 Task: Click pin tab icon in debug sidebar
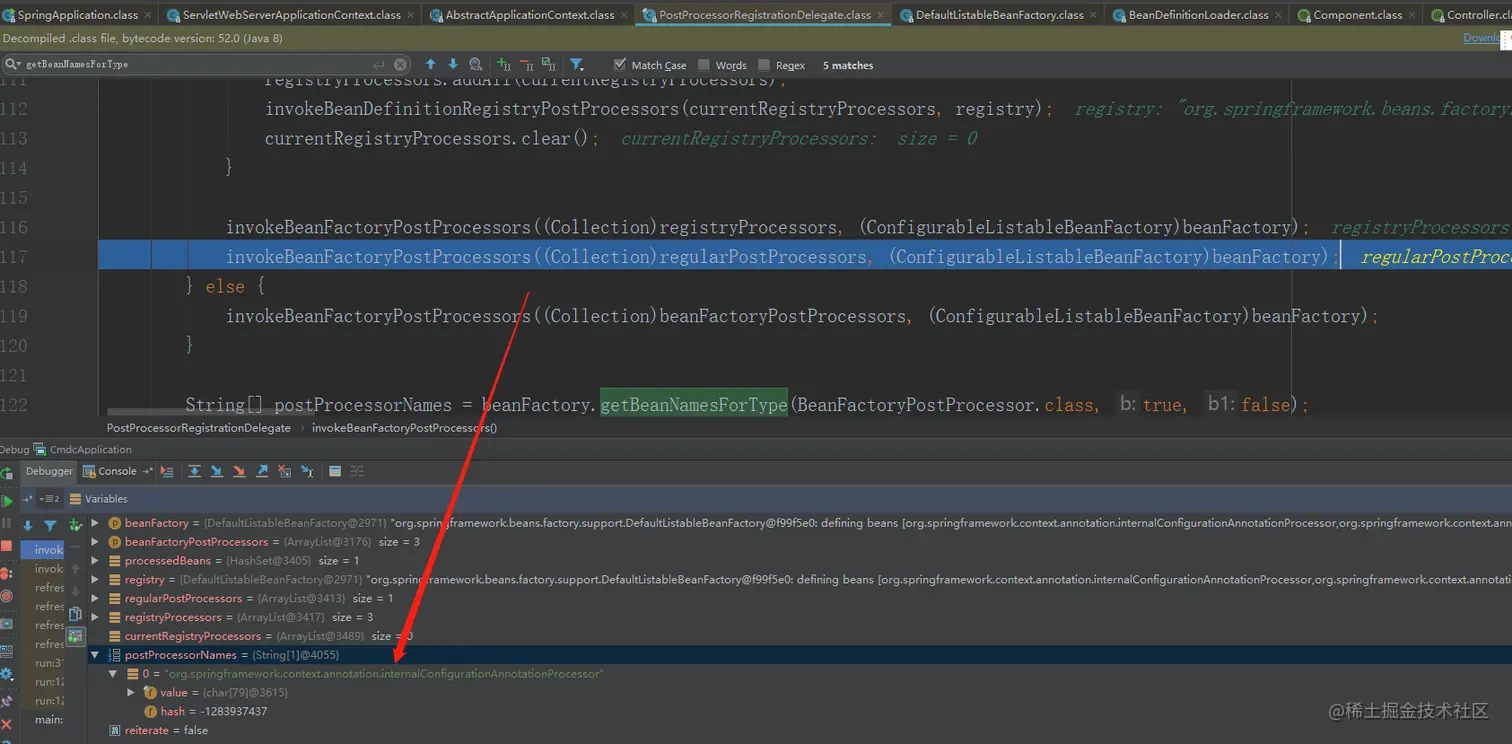[x=6, y=702]
